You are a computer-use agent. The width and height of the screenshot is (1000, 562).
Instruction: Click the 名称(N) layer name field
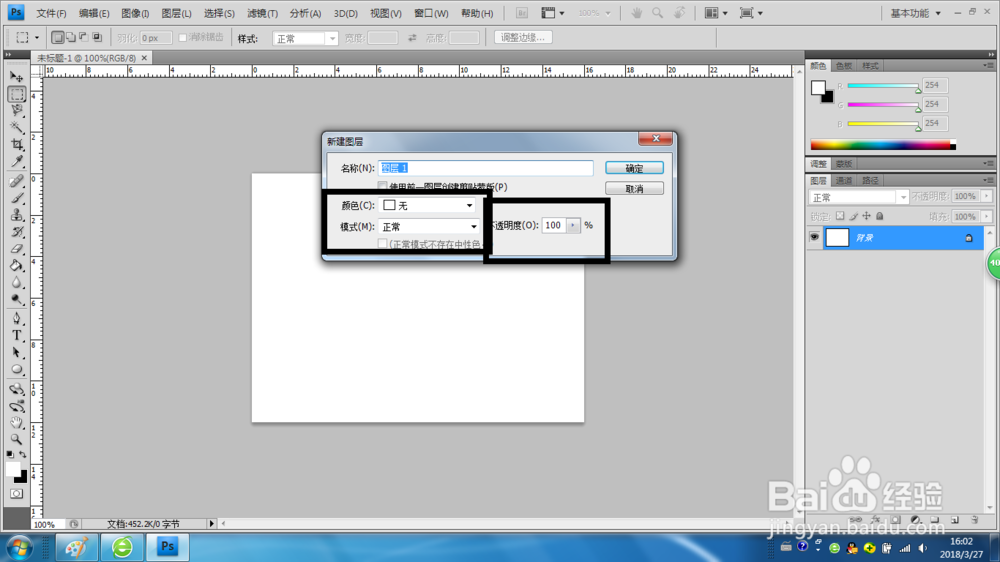pyautogui.click(x=485, y=168)
